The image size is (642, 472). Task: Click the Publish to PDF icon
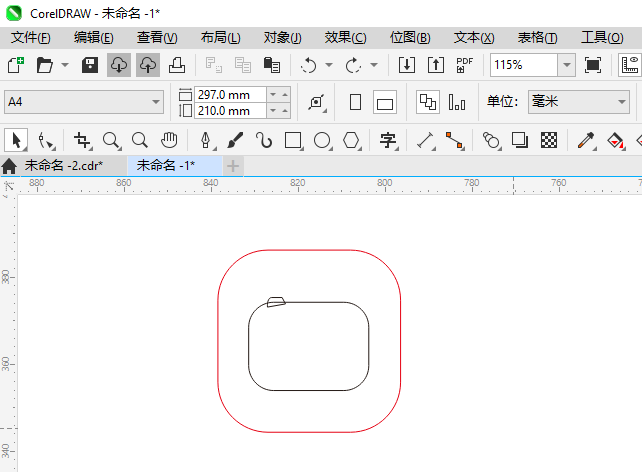coord(465,65)
